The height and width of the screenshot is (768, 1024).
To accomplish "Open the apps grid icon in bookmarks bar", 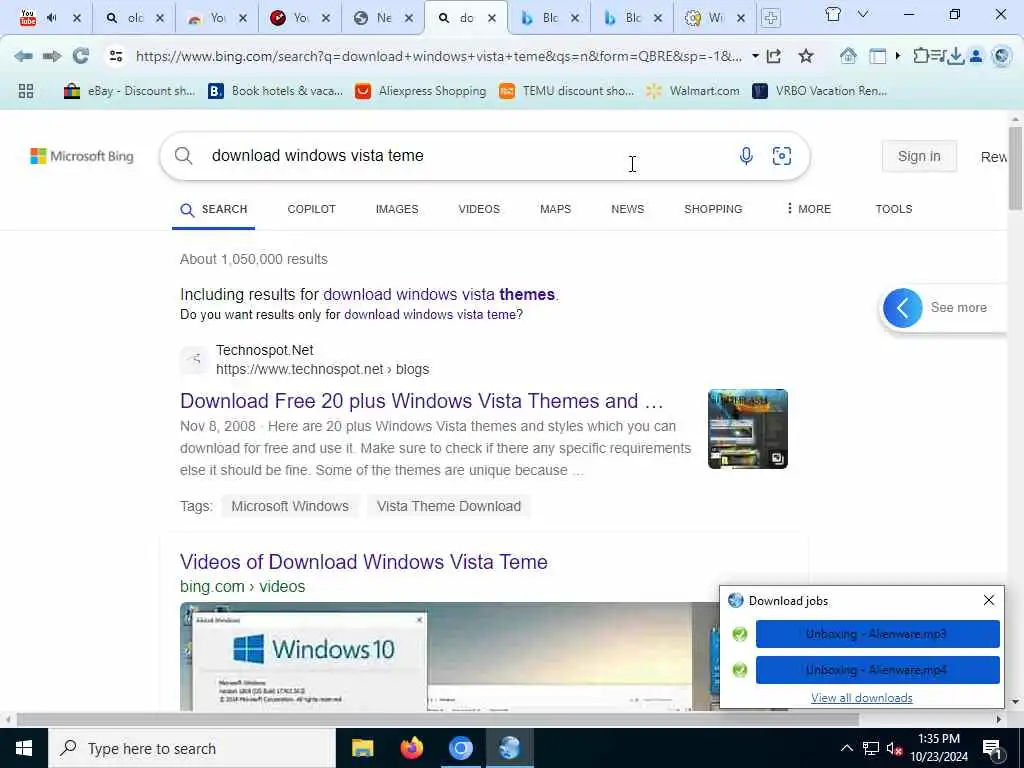I will [26, 91].
